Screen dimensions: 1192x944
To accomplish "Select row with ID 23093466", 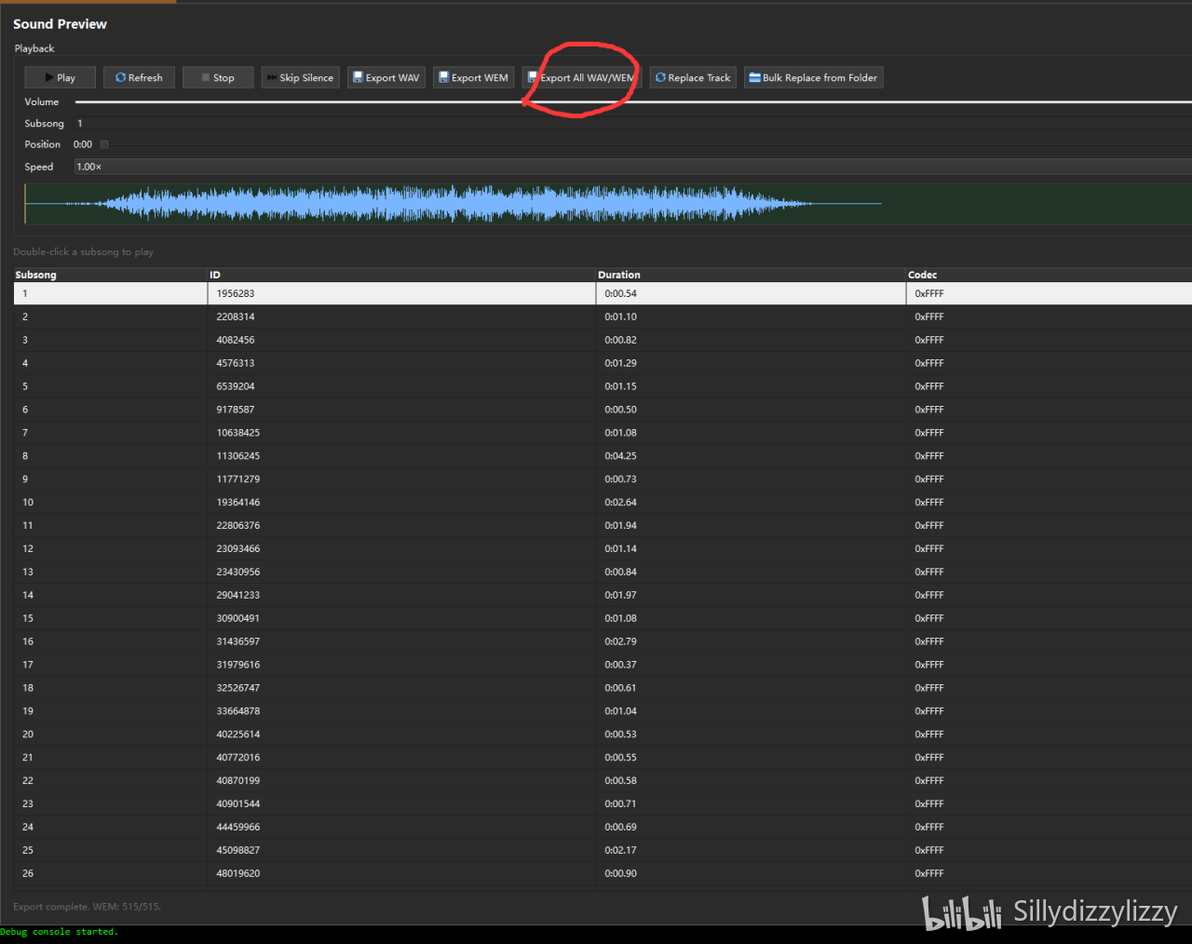I will coord(603,549).
